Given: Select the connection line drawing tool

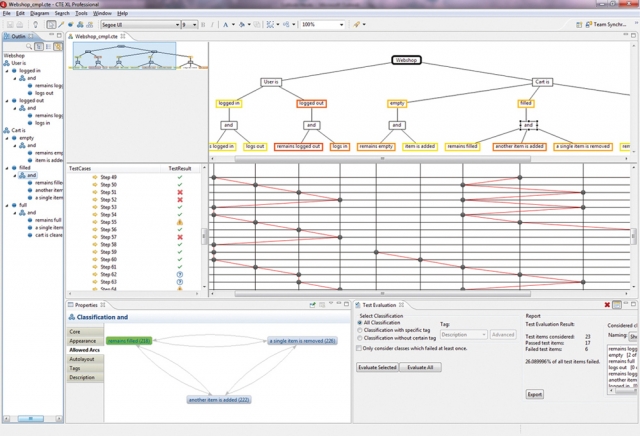Looking at the screenshot, I should (x=61, y=24).
